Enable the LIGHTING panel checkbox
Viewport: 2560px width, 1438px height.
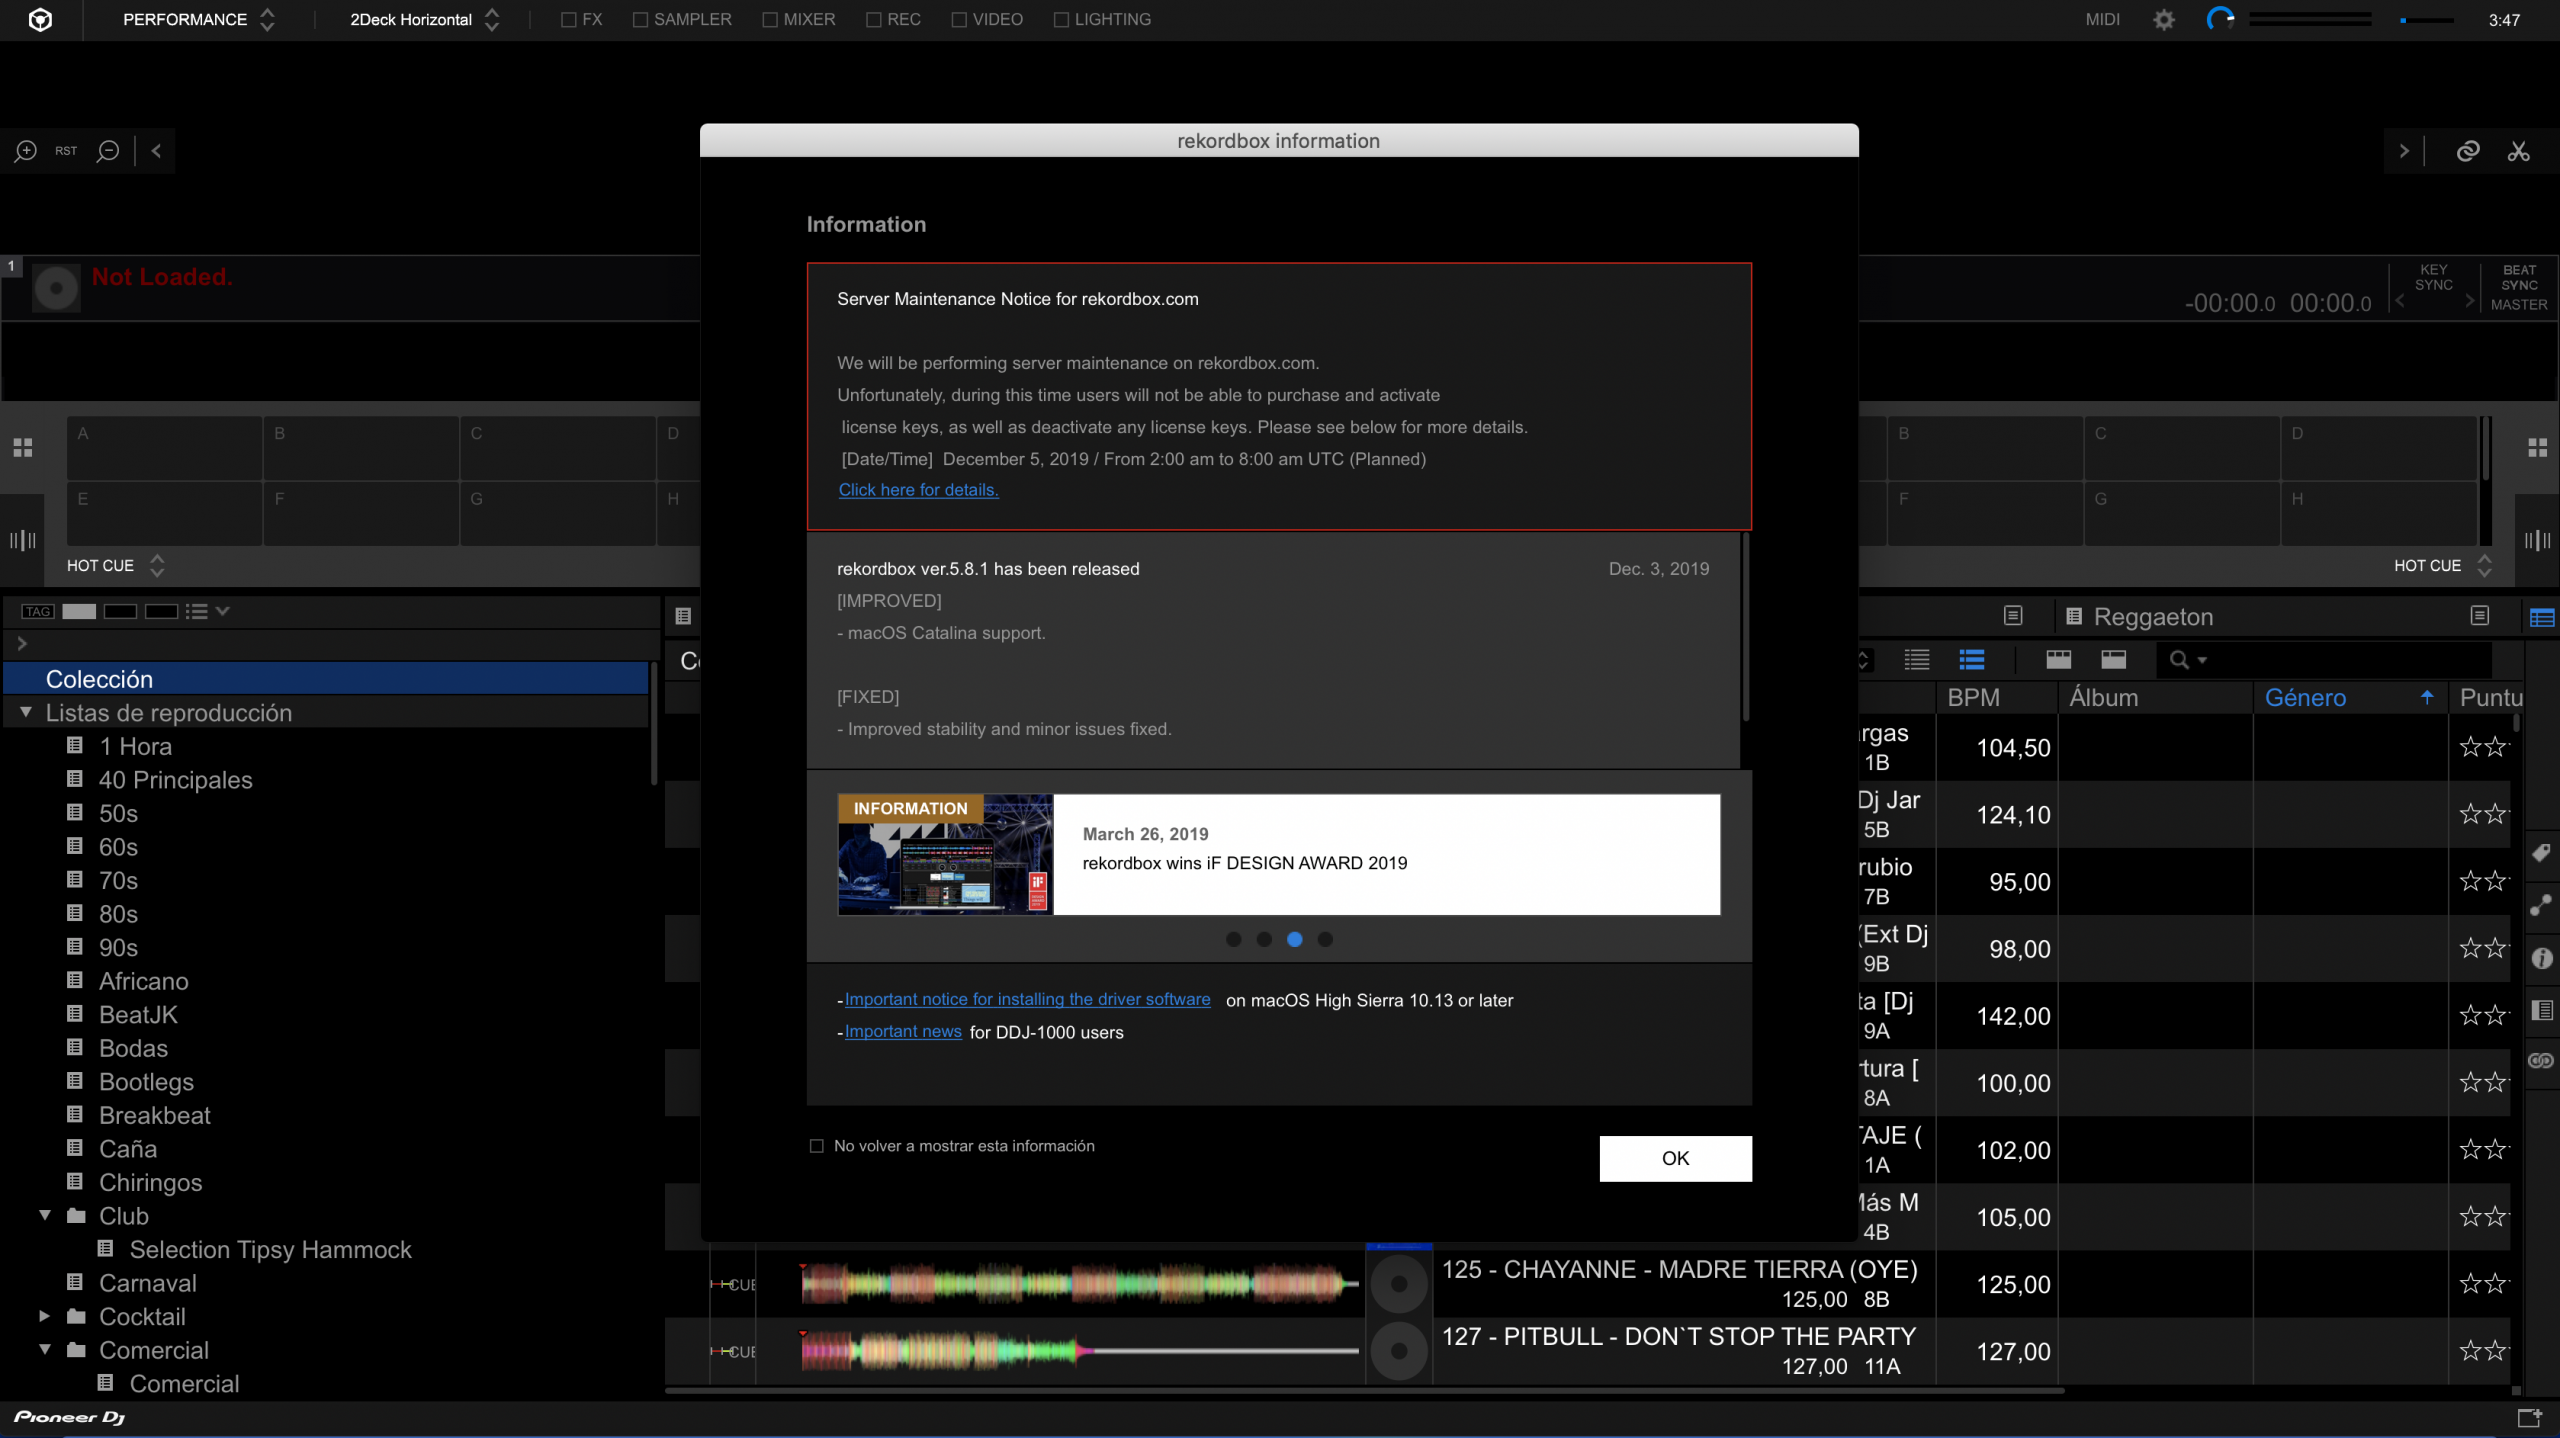[1061, 20]
